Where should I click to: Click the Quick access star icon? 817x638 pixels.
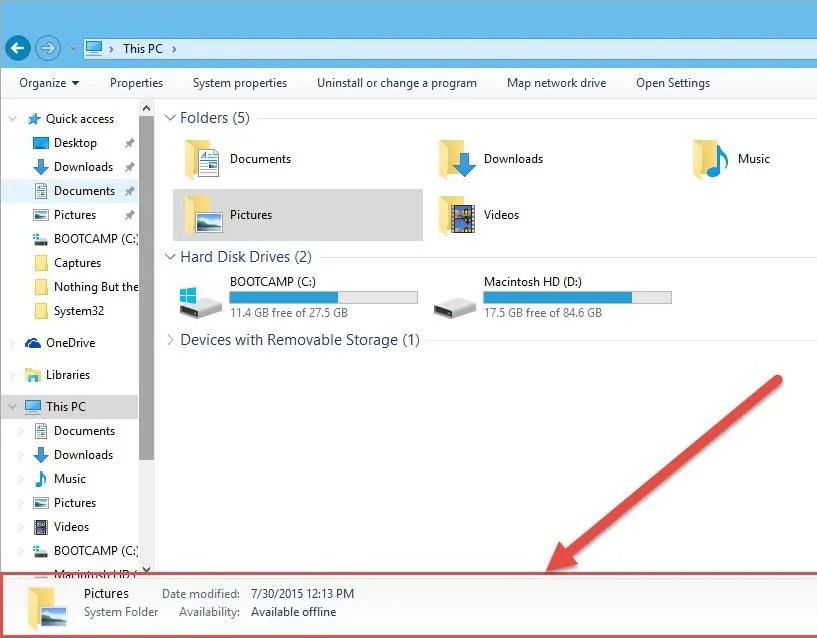click(34, 119)
